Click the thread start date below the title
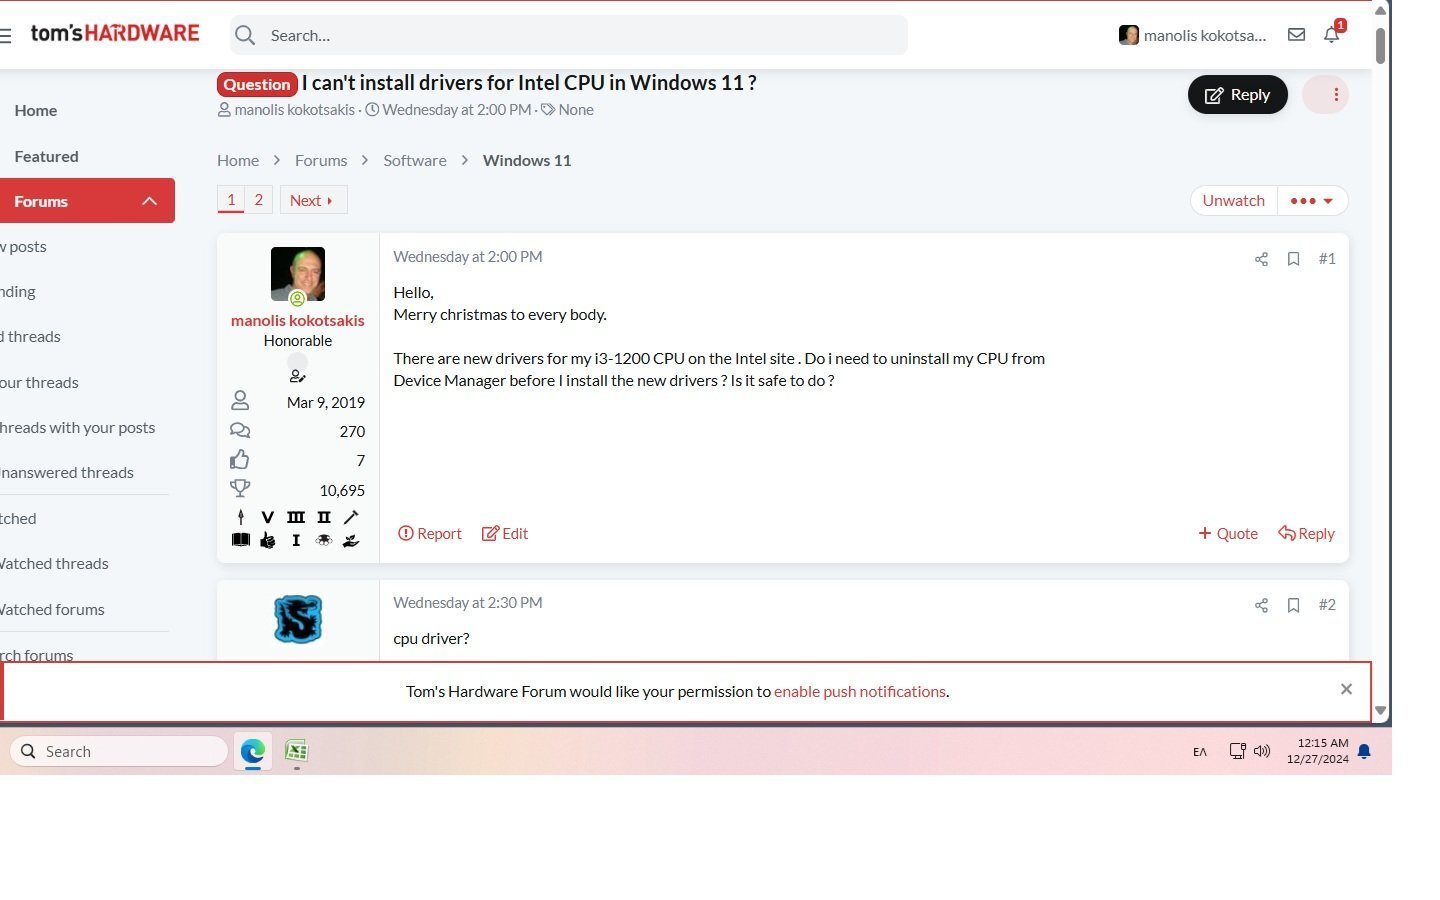Viewport: 1440px width, 900px height. click(456, 110)
